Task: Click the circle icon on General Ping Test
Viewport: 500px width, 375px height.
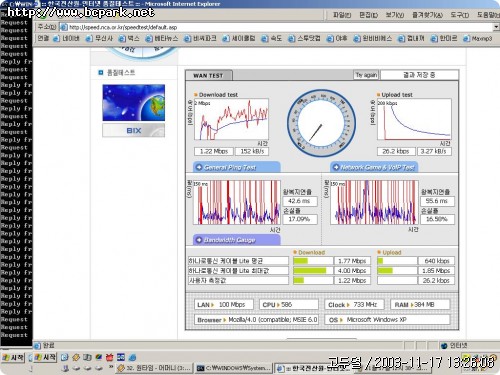Action: 199,167
